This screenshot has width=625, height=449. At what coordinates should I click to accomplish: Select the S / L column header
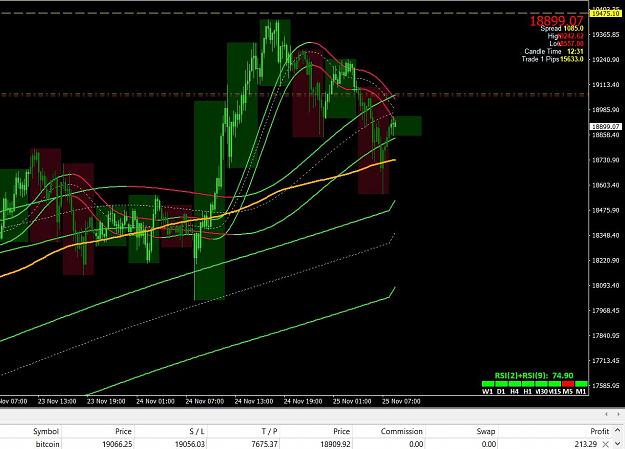[197, 431]
